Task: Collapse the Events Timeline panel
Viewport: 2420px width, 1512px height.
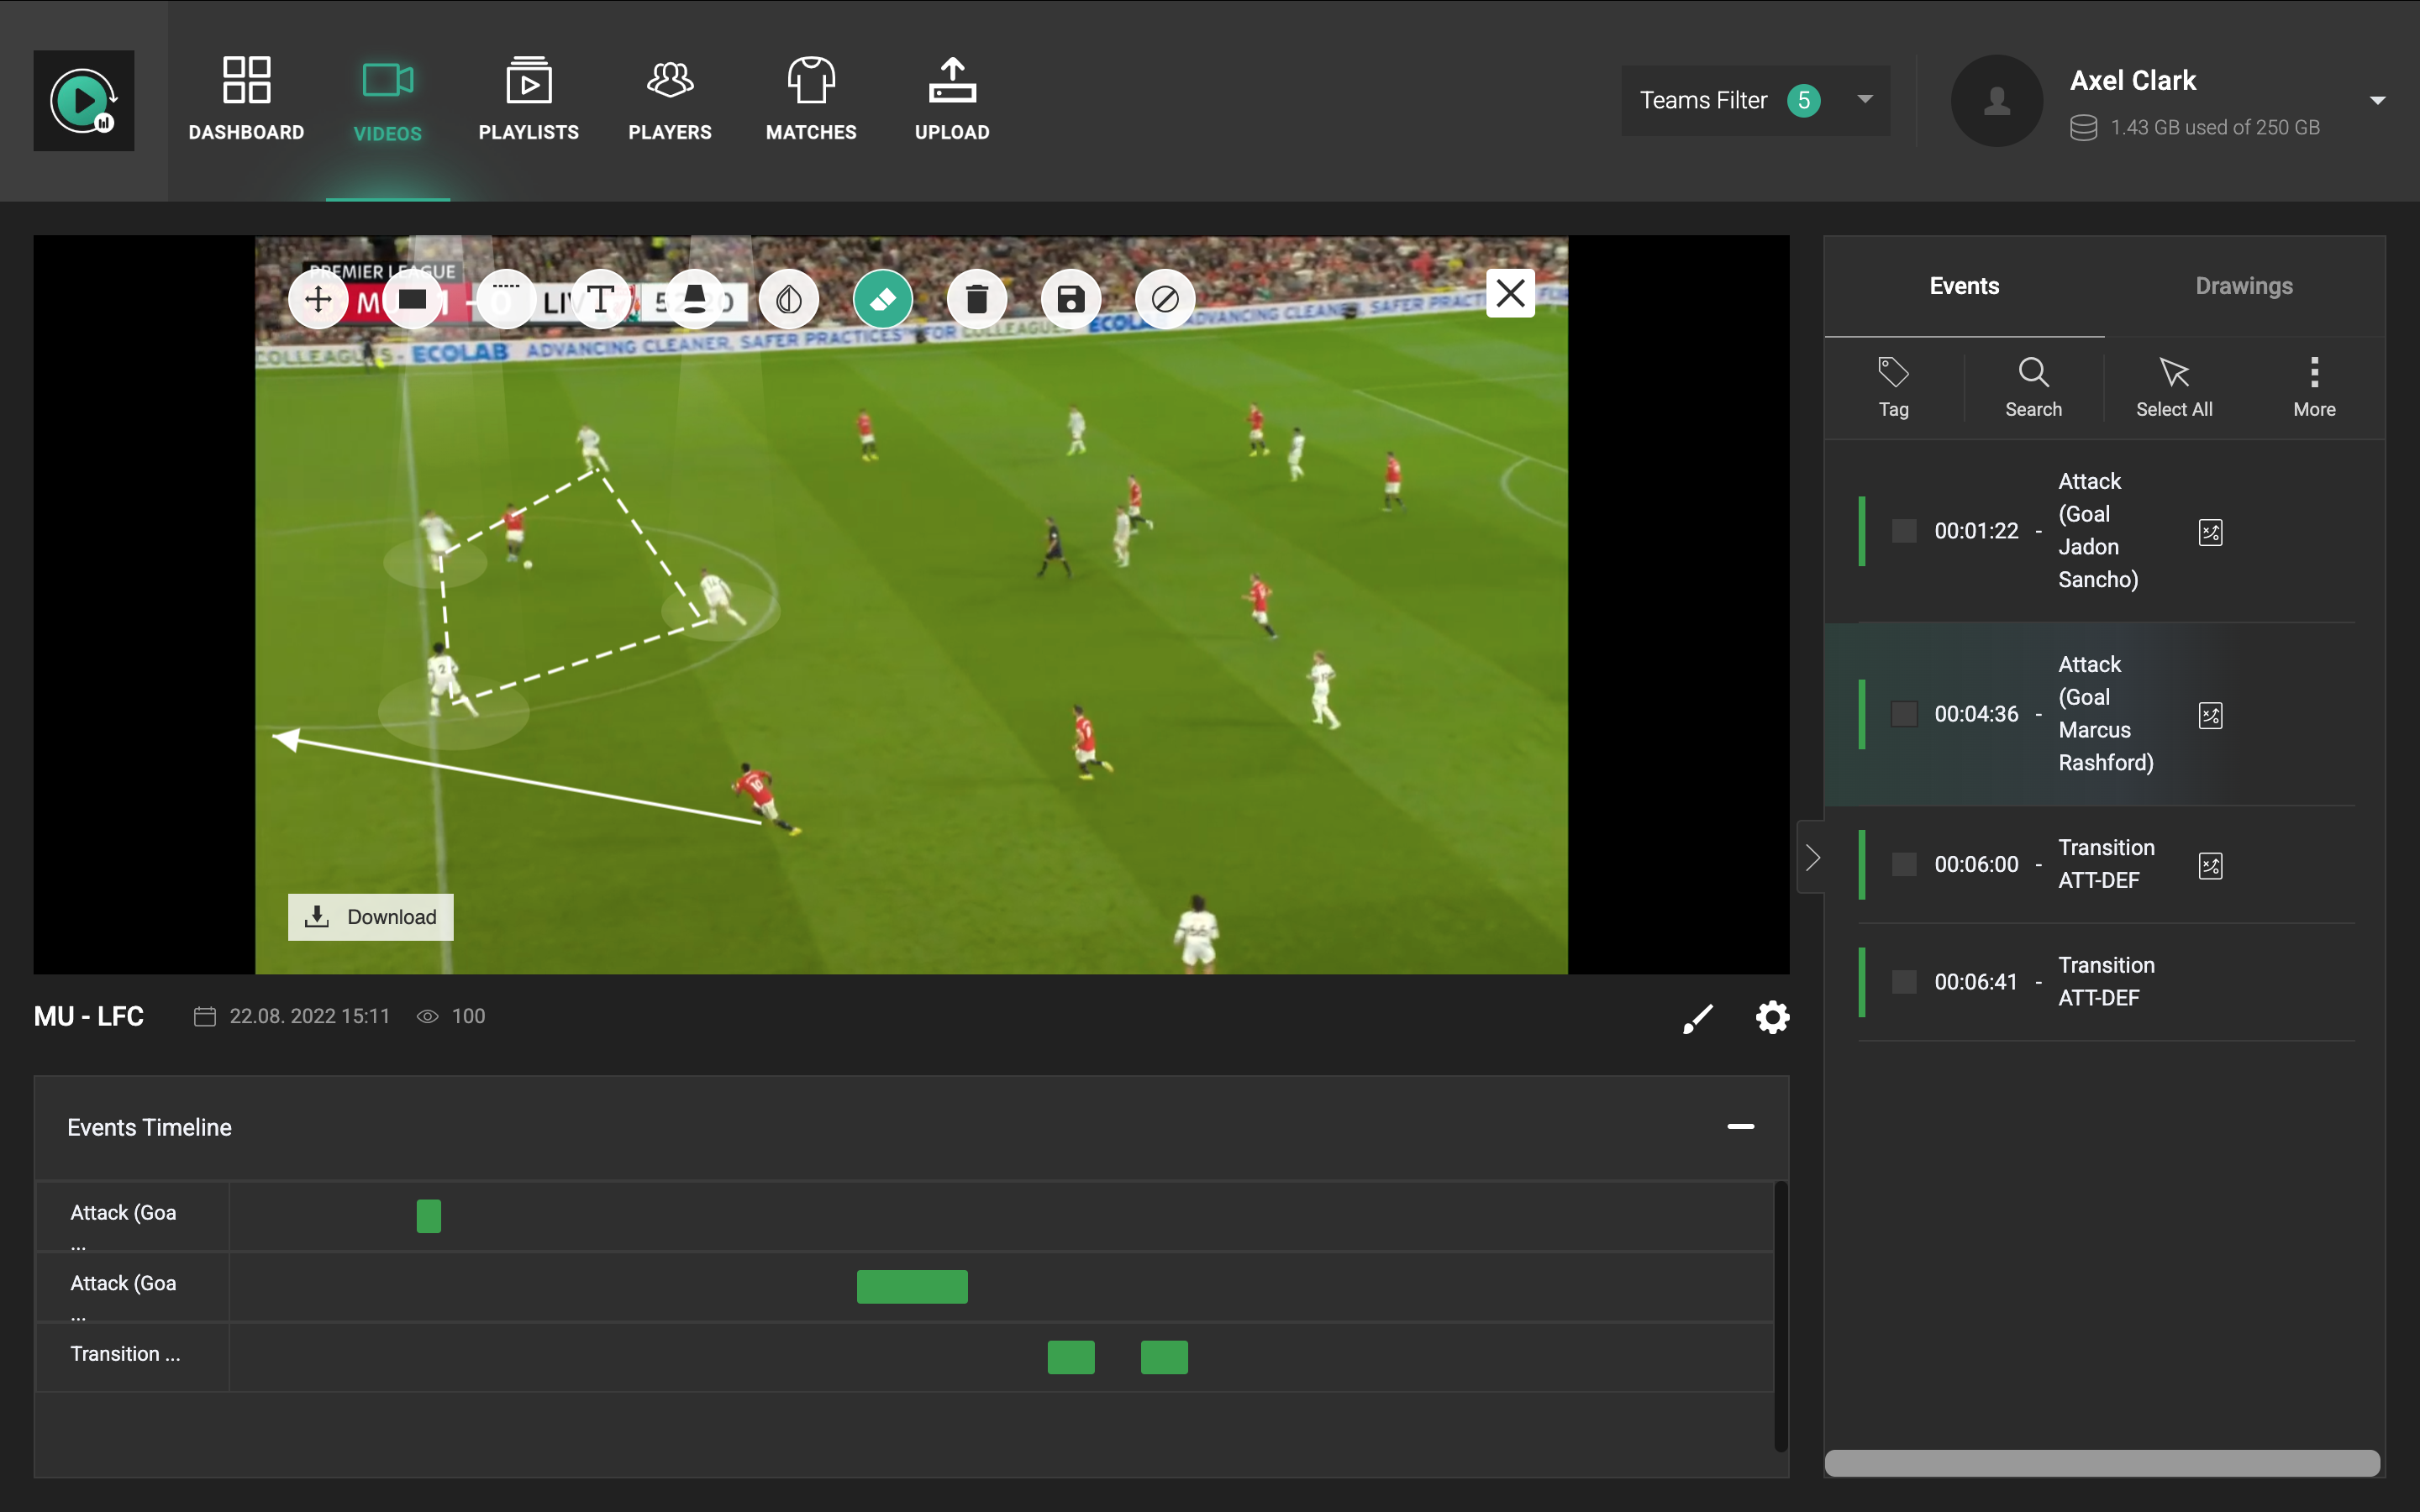Action: [x=1740, y=1127]
